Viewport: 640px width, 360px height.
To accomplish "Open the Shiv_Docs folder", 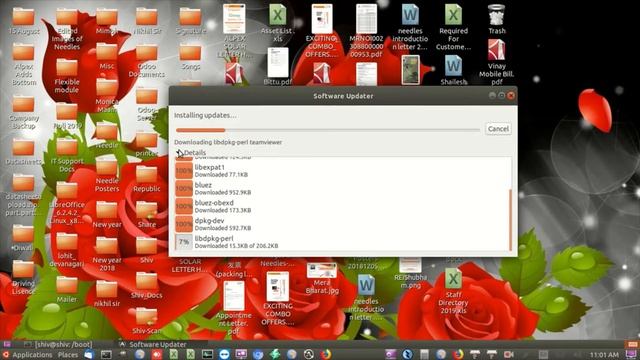I will coord(147,286).
